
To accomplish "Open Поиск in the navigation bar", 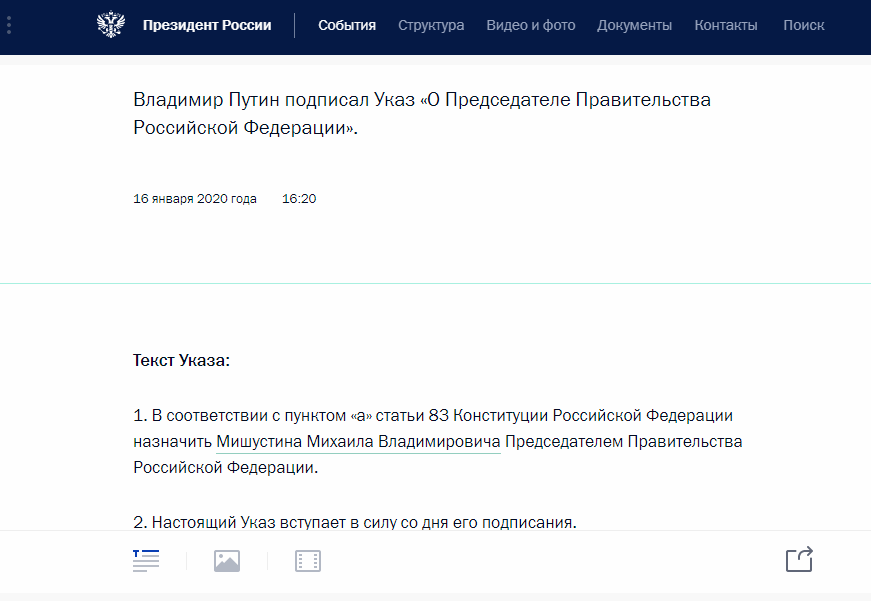I will coord(804,25).
